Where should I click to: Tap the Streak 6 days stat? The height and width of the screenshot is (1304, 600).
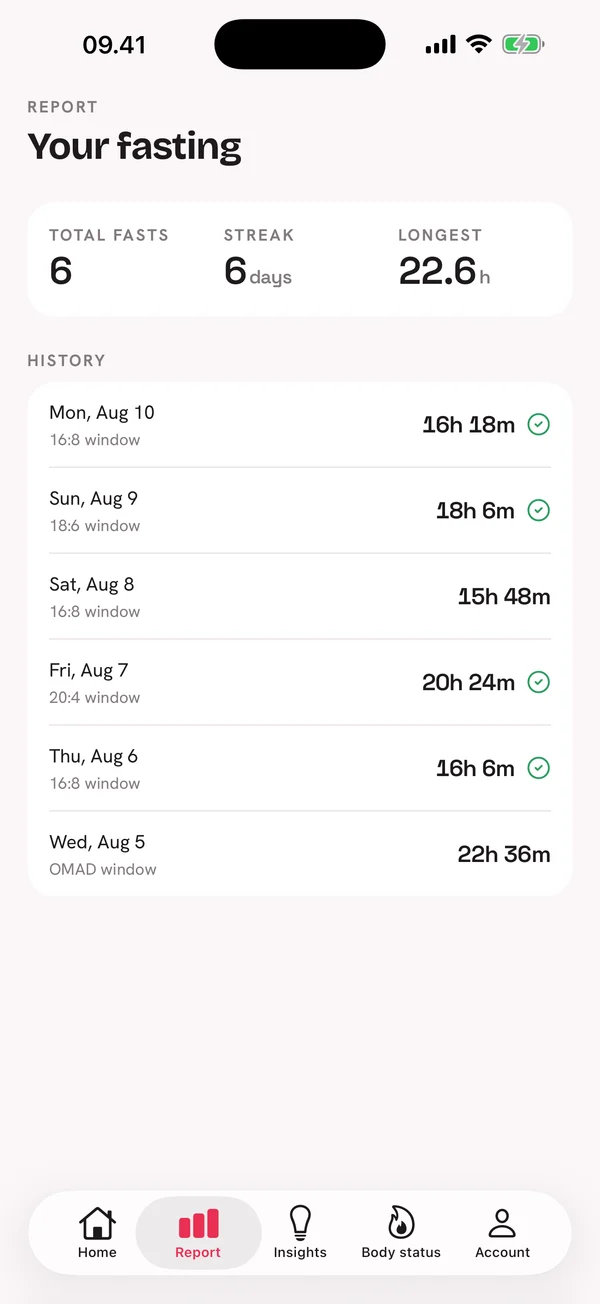[x=259, y=257]
